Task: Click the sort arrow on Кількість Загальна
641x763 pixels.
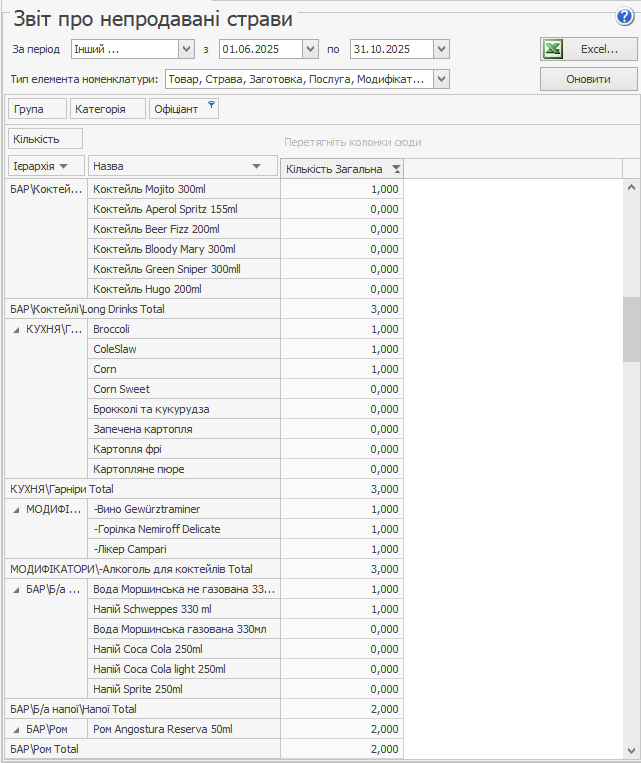Action: tap(396, 169)
